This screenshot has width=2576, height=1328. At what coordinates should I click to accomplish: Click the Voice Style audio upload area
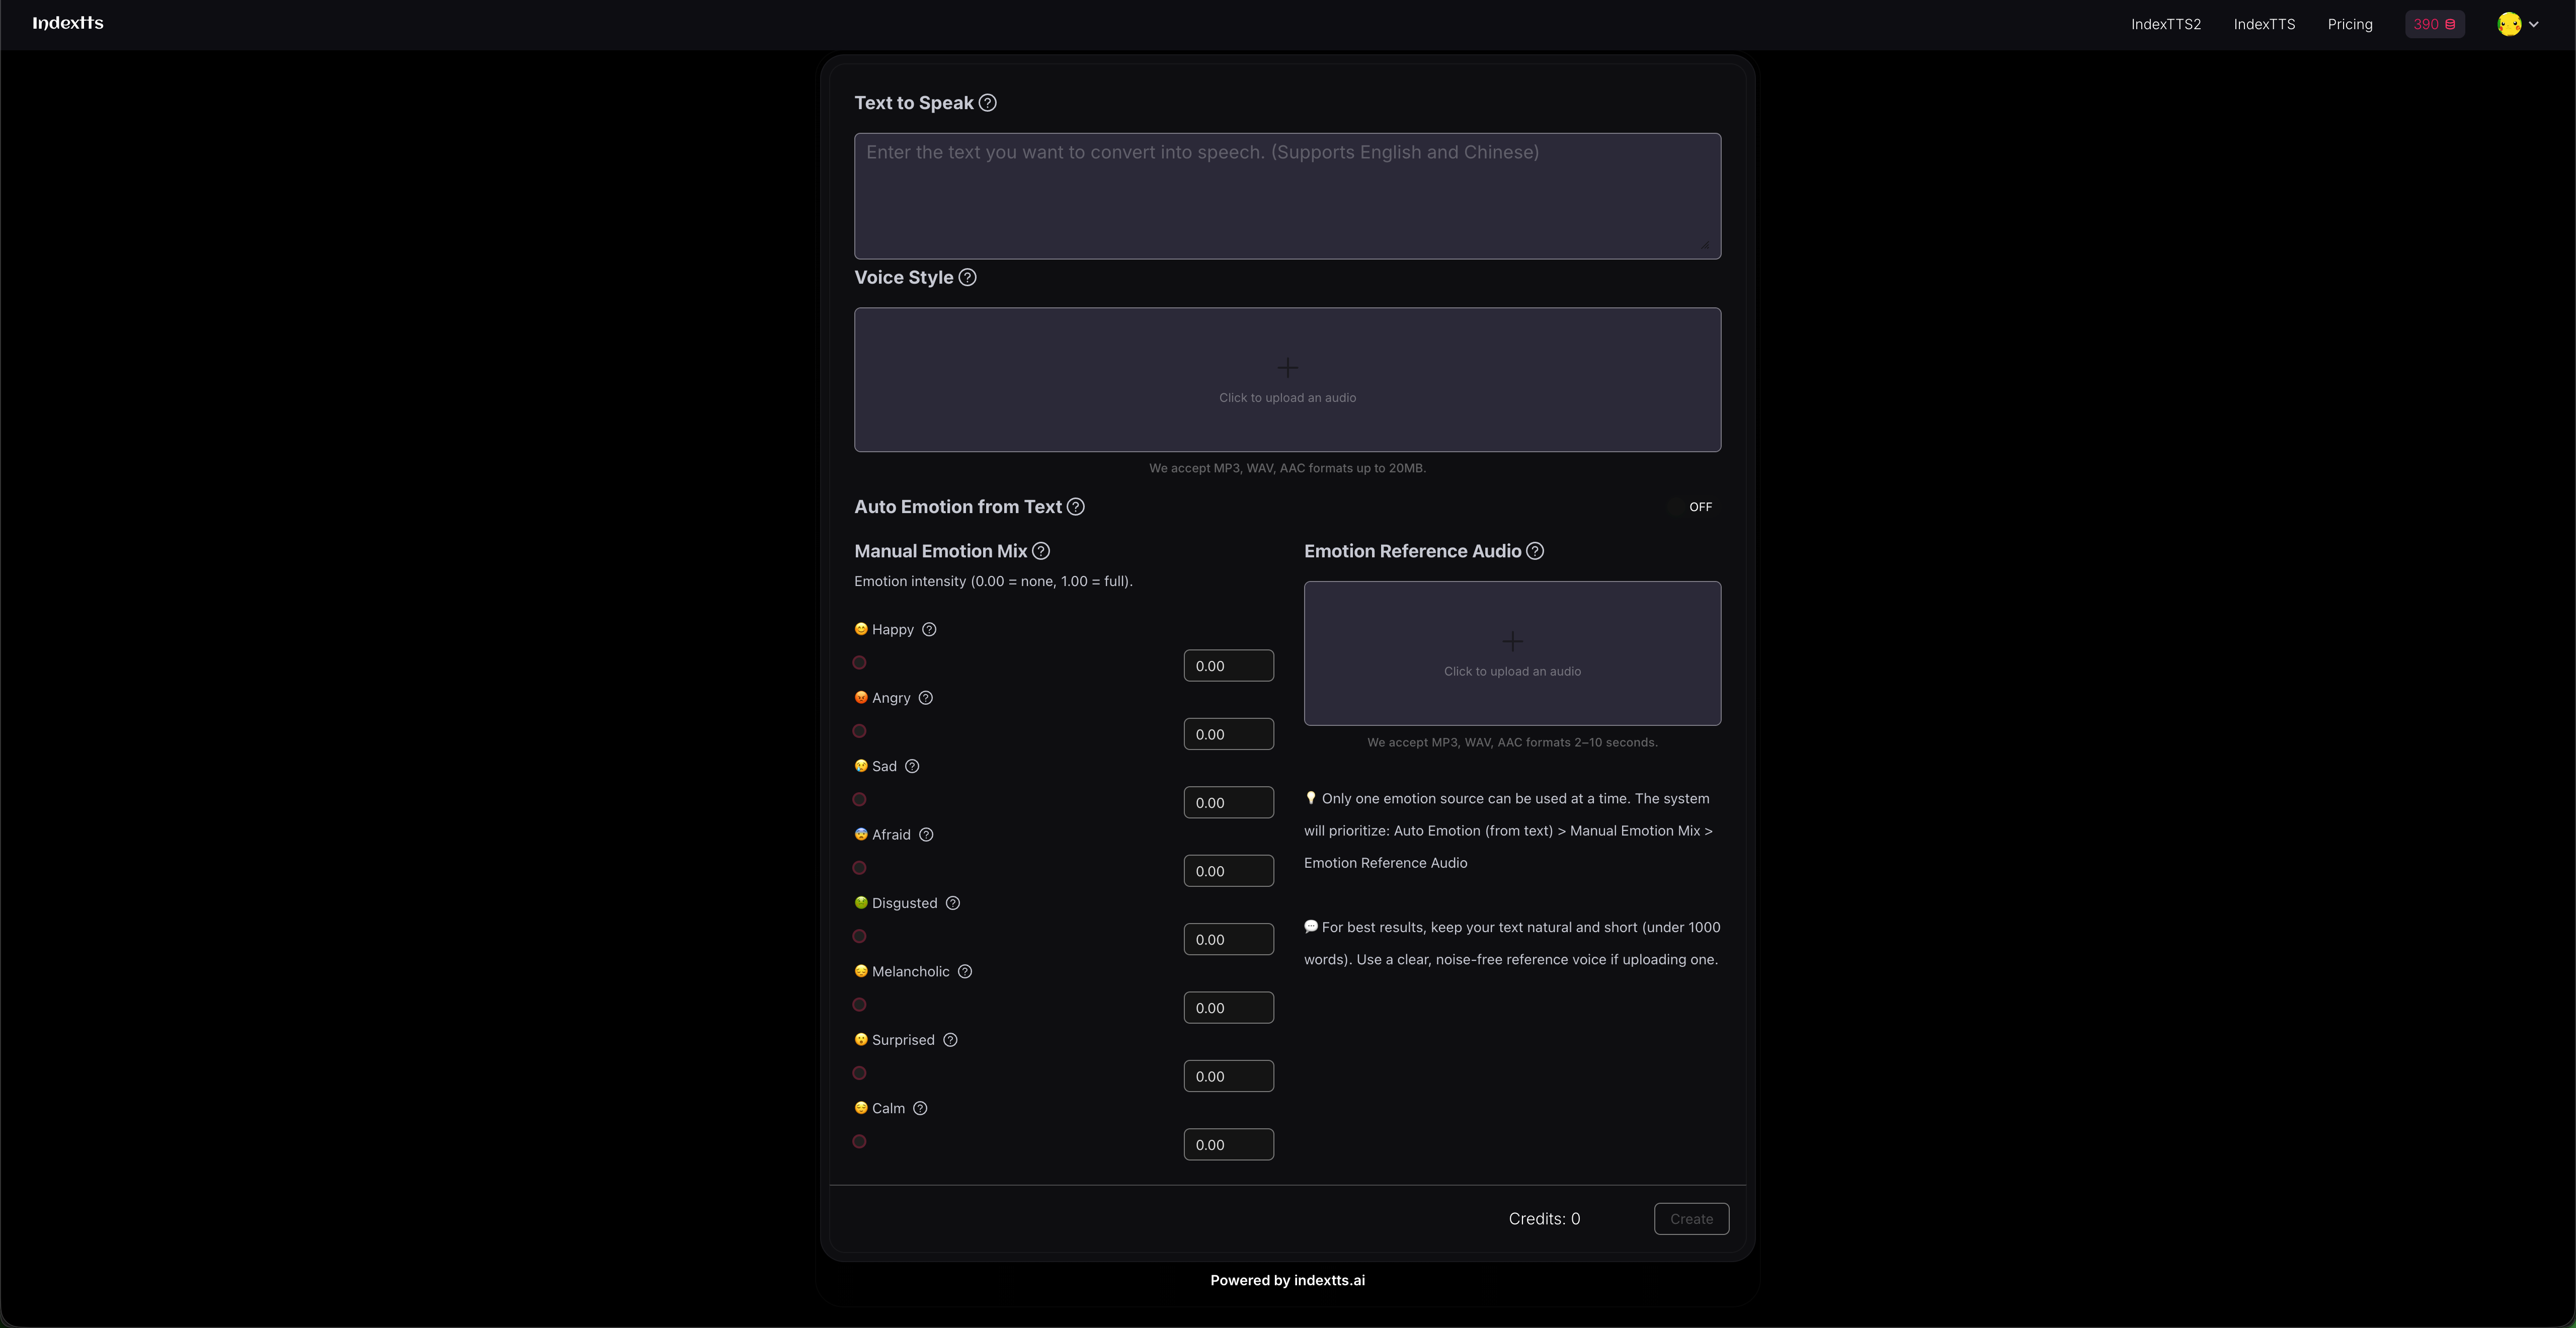(1287, 380)
